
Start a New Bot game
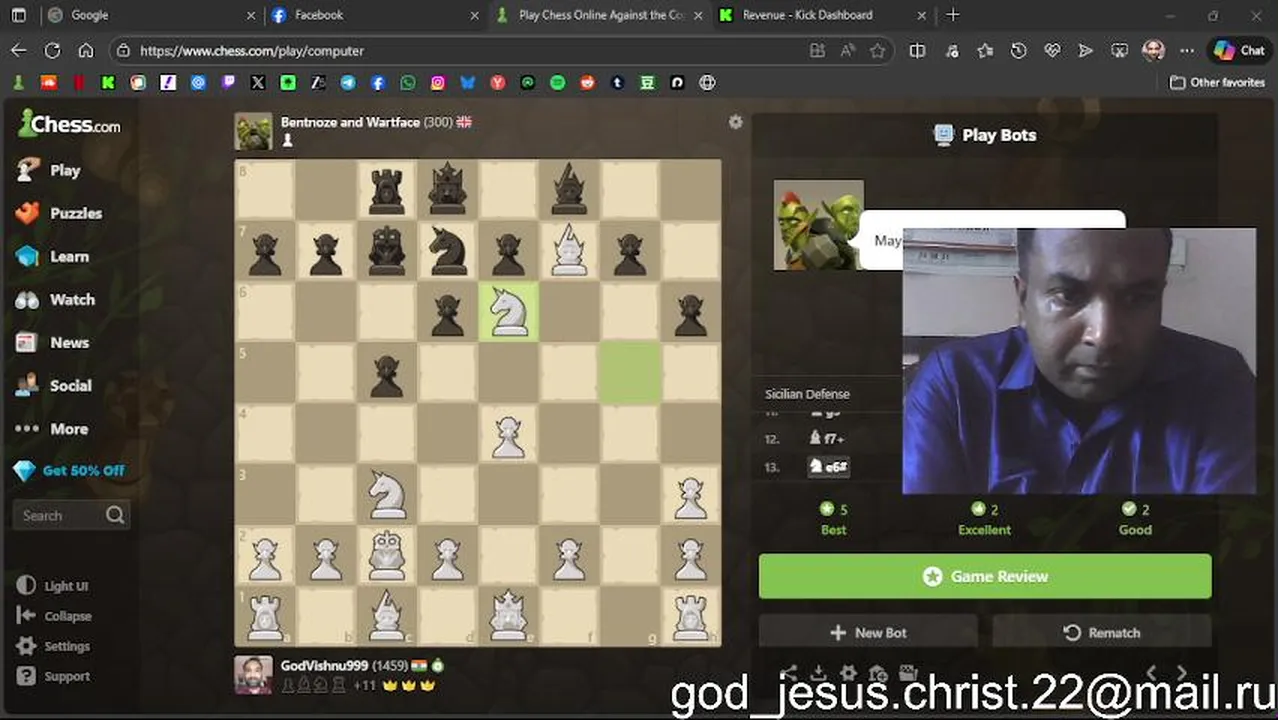(868, 632)
